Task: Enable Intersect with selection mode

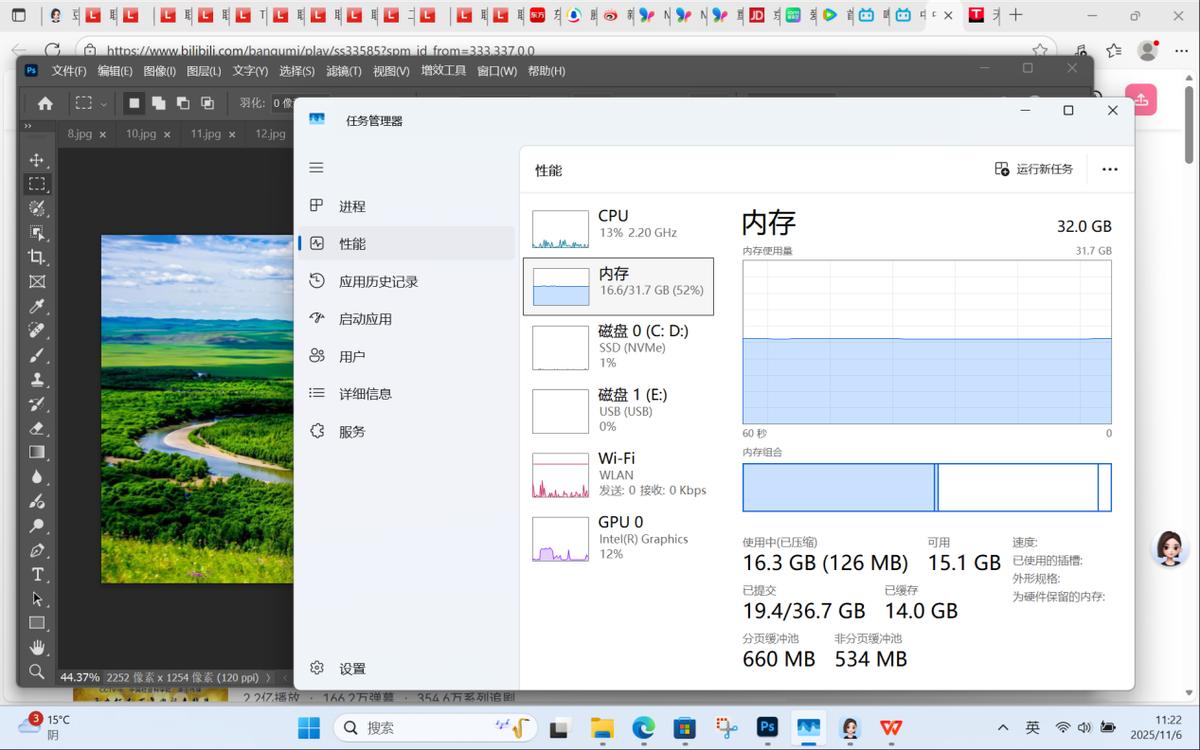Action: click(x=208, y=103)
